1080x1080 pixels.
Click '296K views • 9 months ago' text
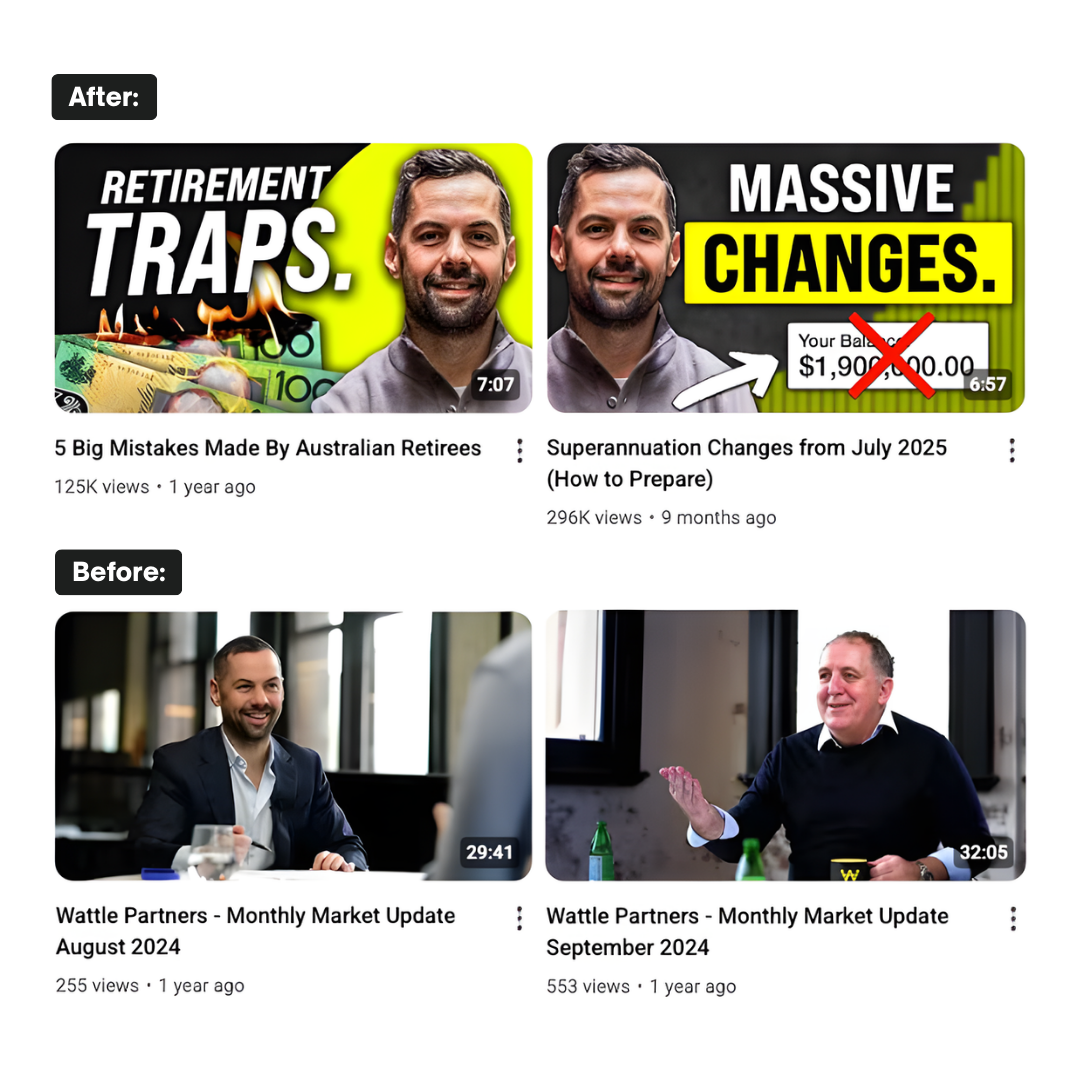click(x=661, y=518)
